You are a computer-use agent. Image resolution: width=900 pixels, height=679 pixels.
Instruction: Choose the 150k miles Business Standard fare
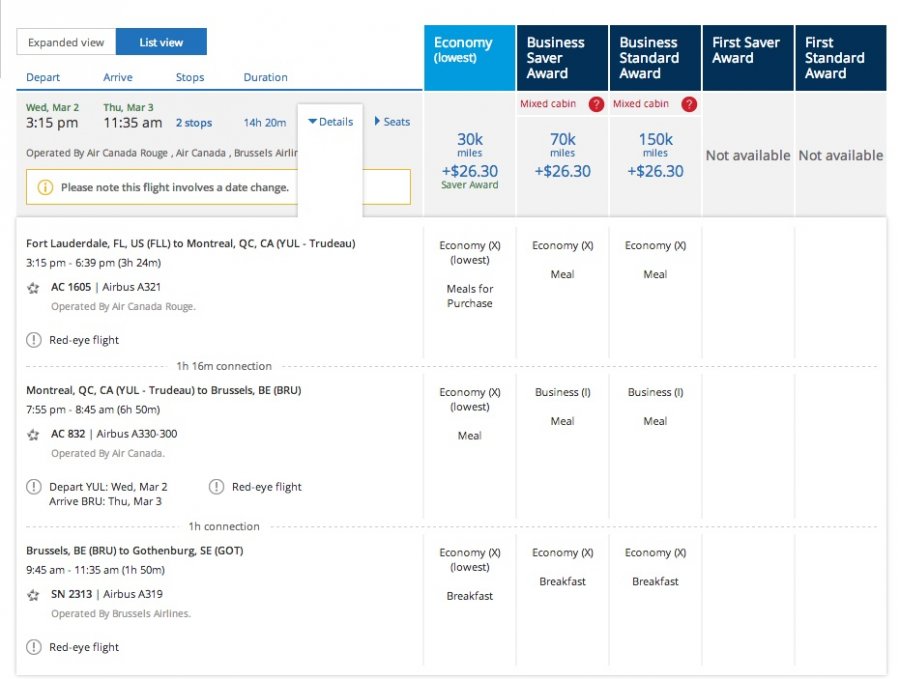tap(655, 155)
